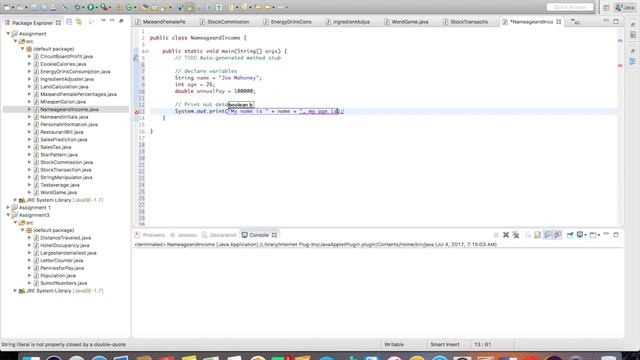Collapse the Assignment3 project node
Image resolution: width=640 pixels, height=360 pixels.
8,215
